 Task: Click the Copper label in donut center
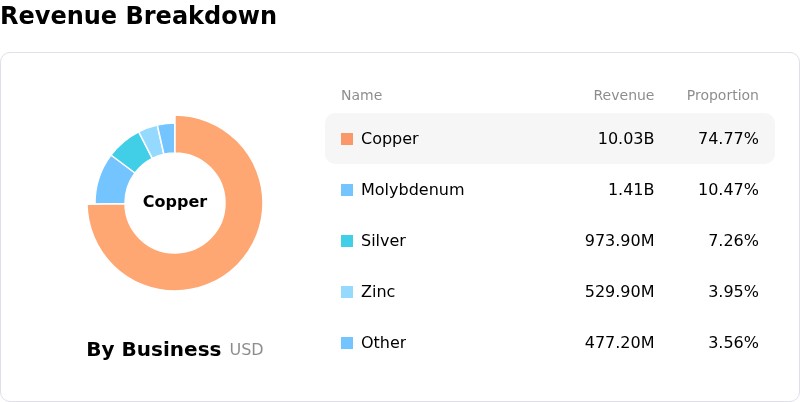(x=175, y=202)
